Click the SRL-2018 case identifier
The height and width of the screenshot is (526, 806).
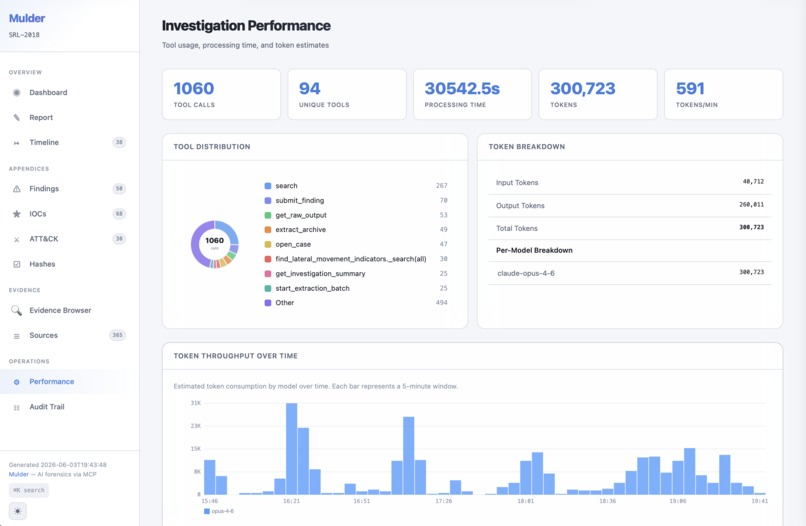pos(24,35)
